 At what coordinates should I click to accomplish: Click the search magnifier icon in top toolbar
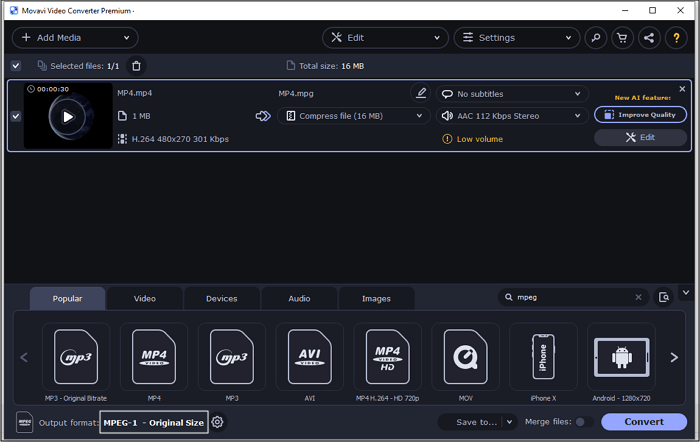coord(596,38)
